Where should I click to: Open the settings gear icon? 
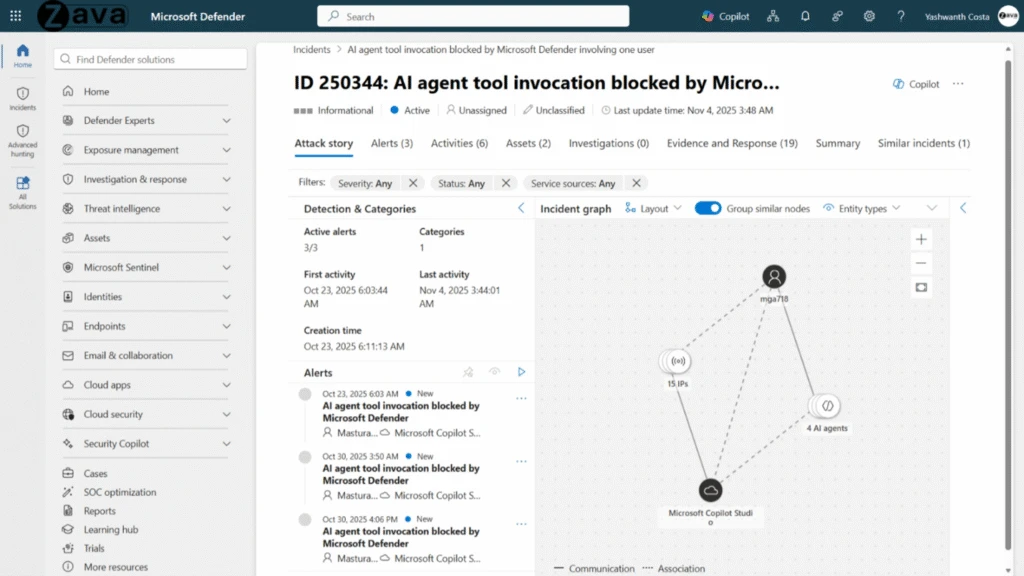pos(869,16)
